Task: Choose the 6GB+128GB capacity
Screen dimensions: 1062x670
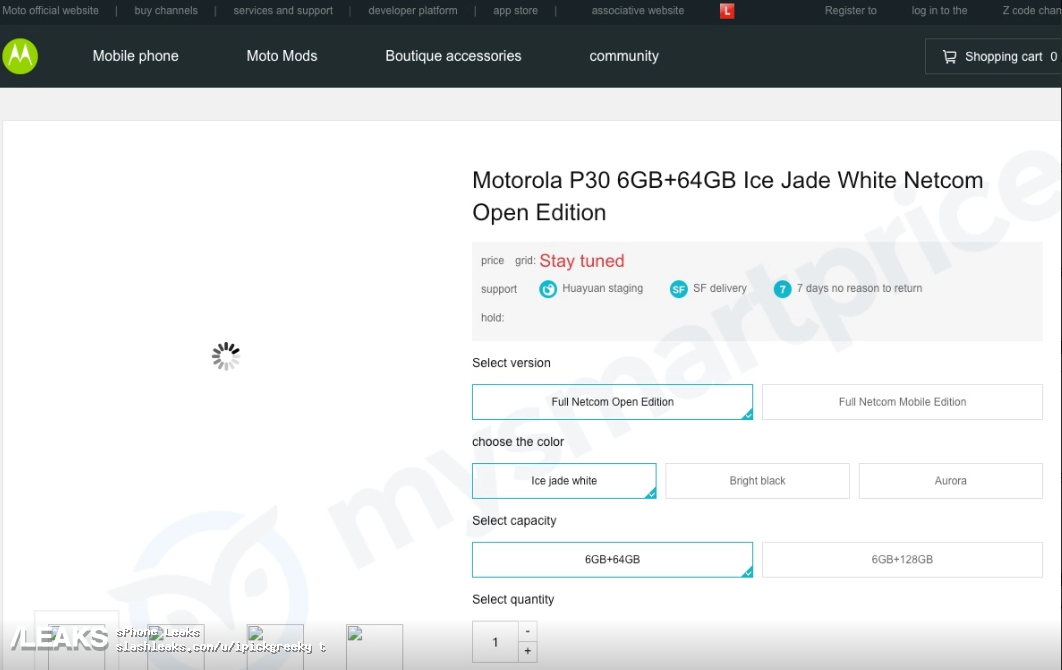Action: click(x=901, y=559)
